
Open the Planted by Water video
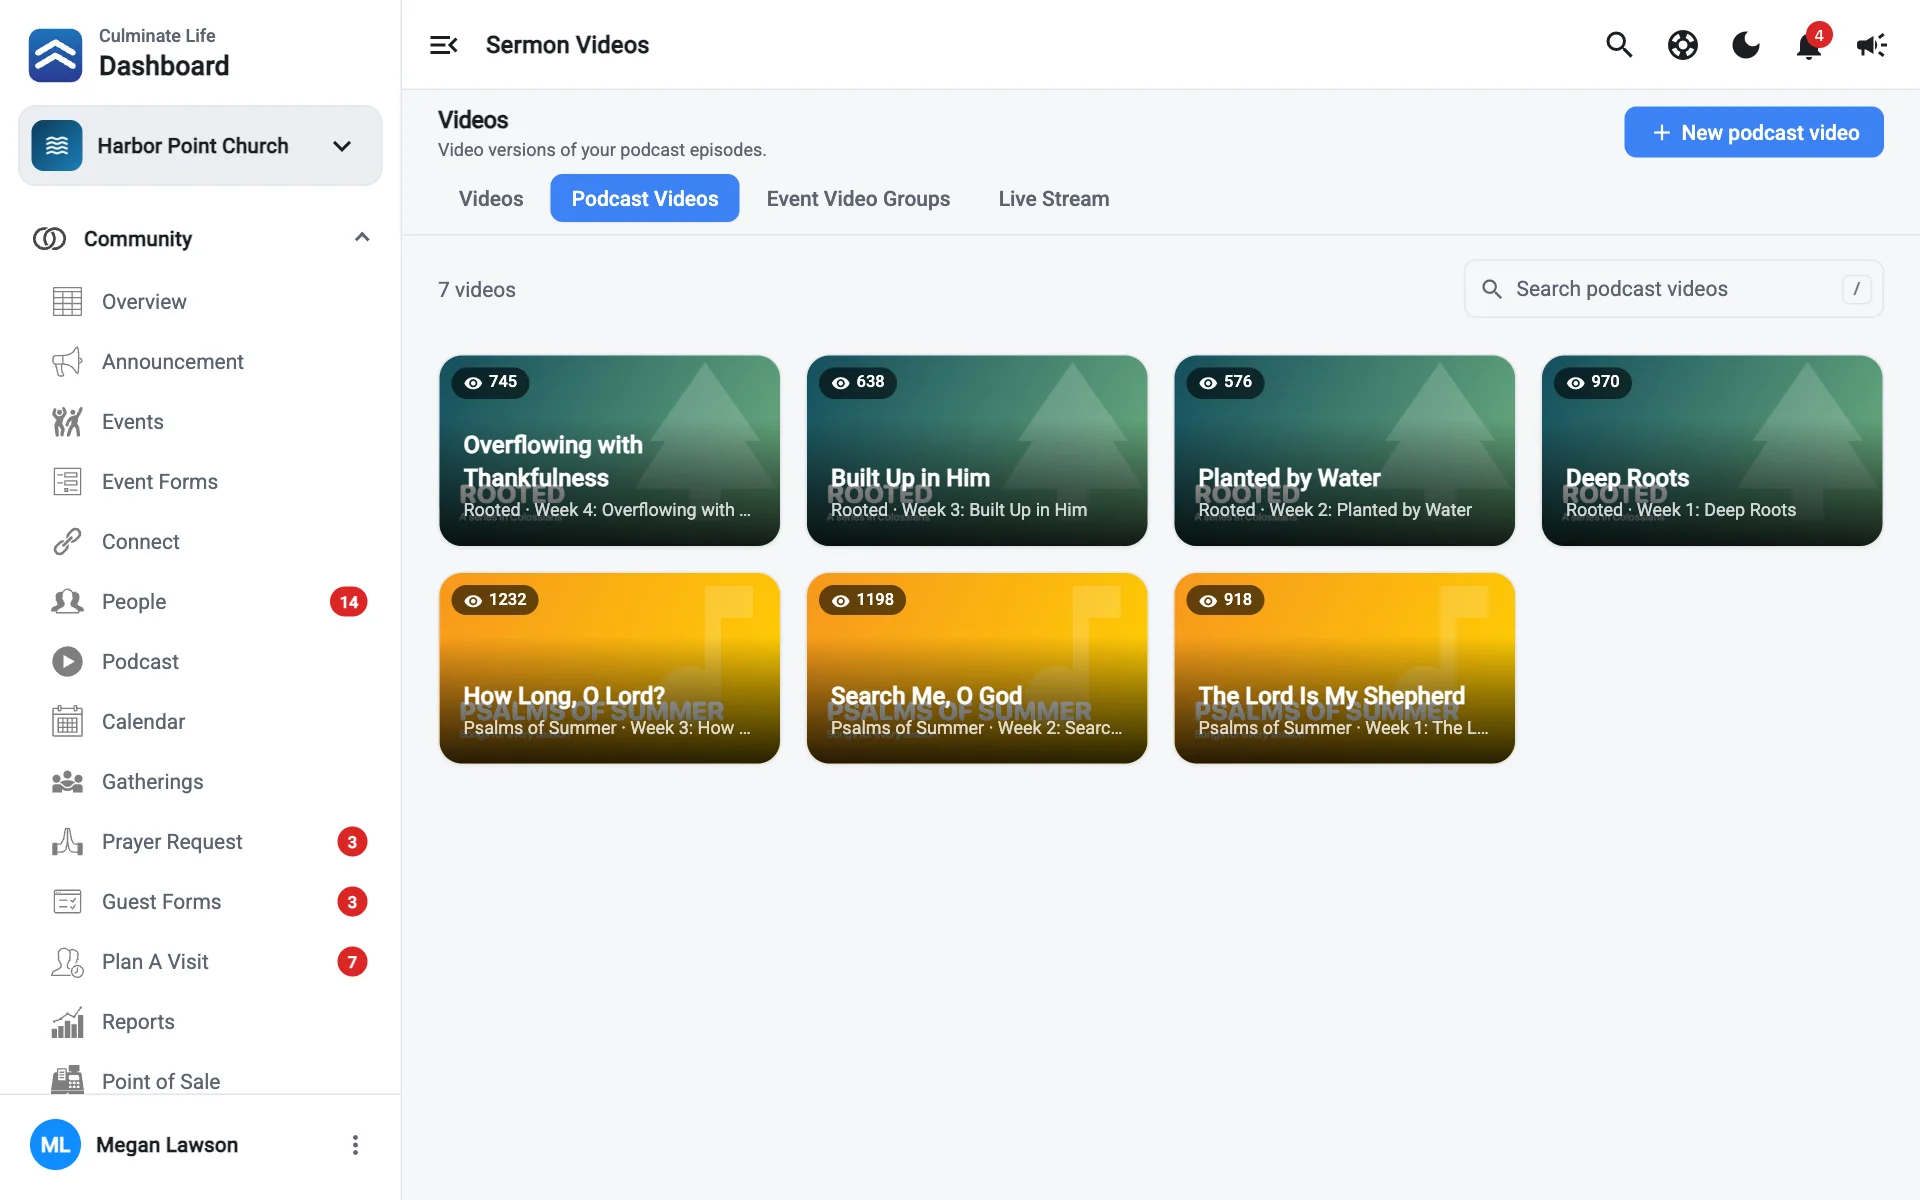tap(1344, 451)
